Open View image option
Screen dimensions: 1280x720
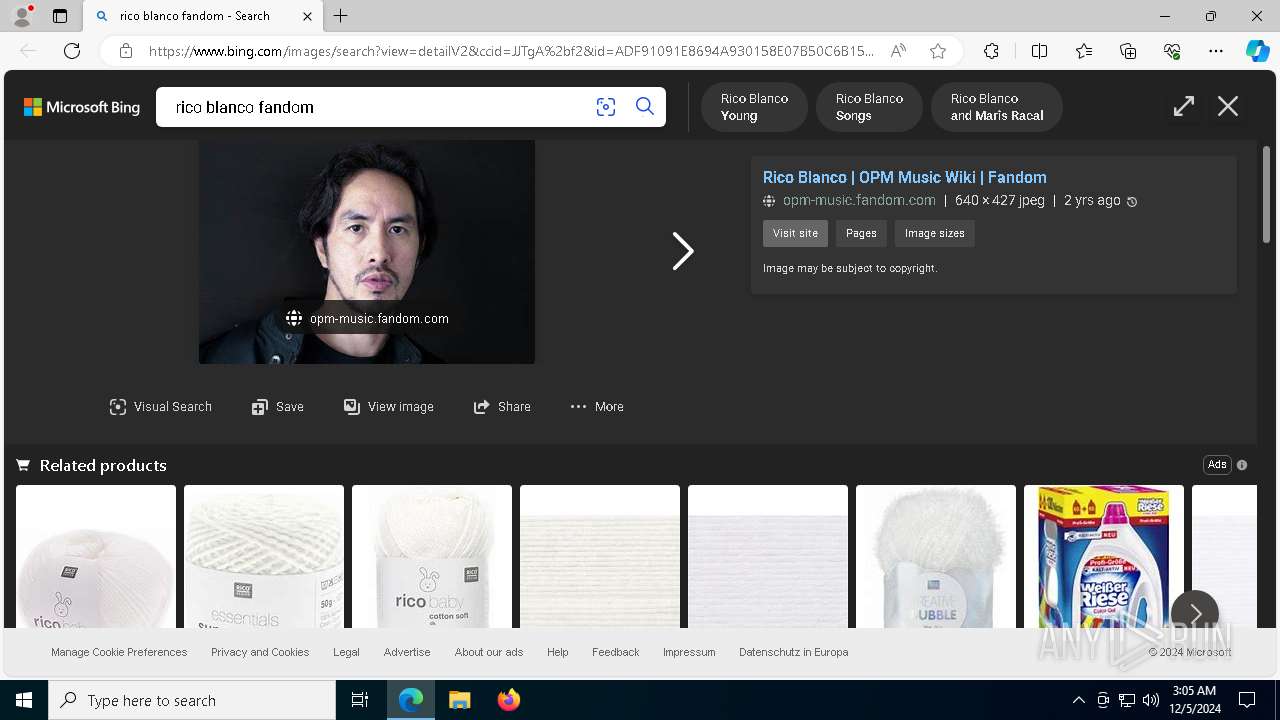(x=389, y=407)
